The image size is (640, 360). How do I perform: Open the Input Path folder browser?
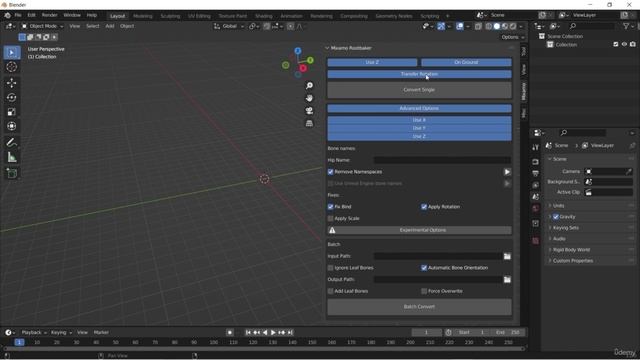tap(507, 256)
